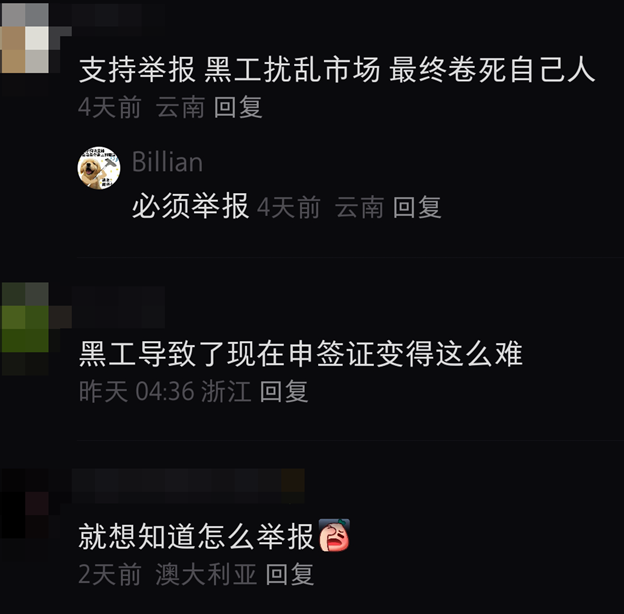Reply to Billian's 必须举报 comment

click(417, 207)
